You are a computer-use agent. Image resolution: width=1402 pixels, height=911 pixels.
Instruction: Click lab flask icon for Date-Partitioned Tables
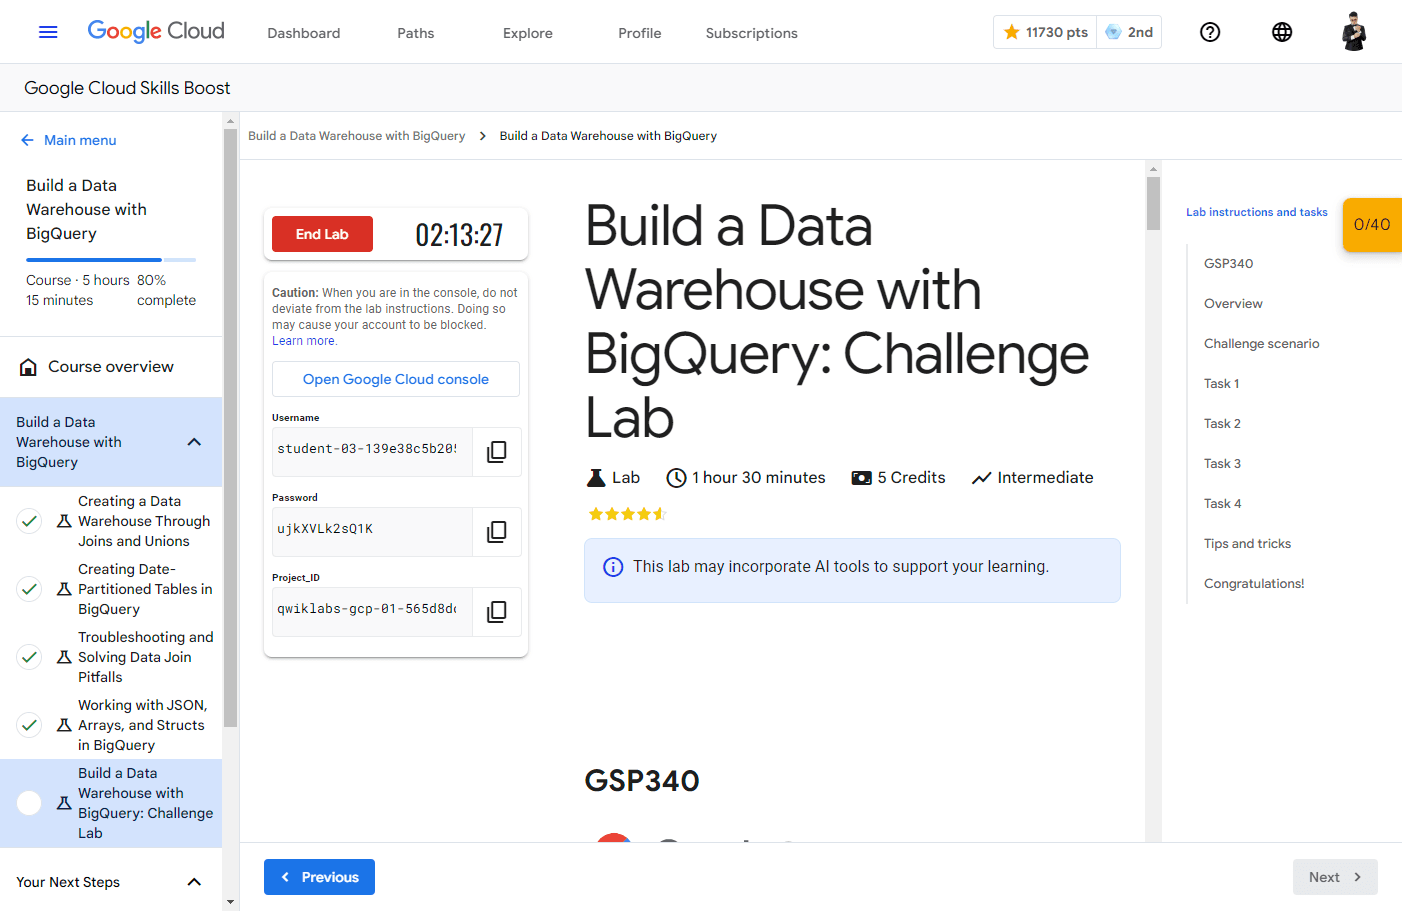64,589
